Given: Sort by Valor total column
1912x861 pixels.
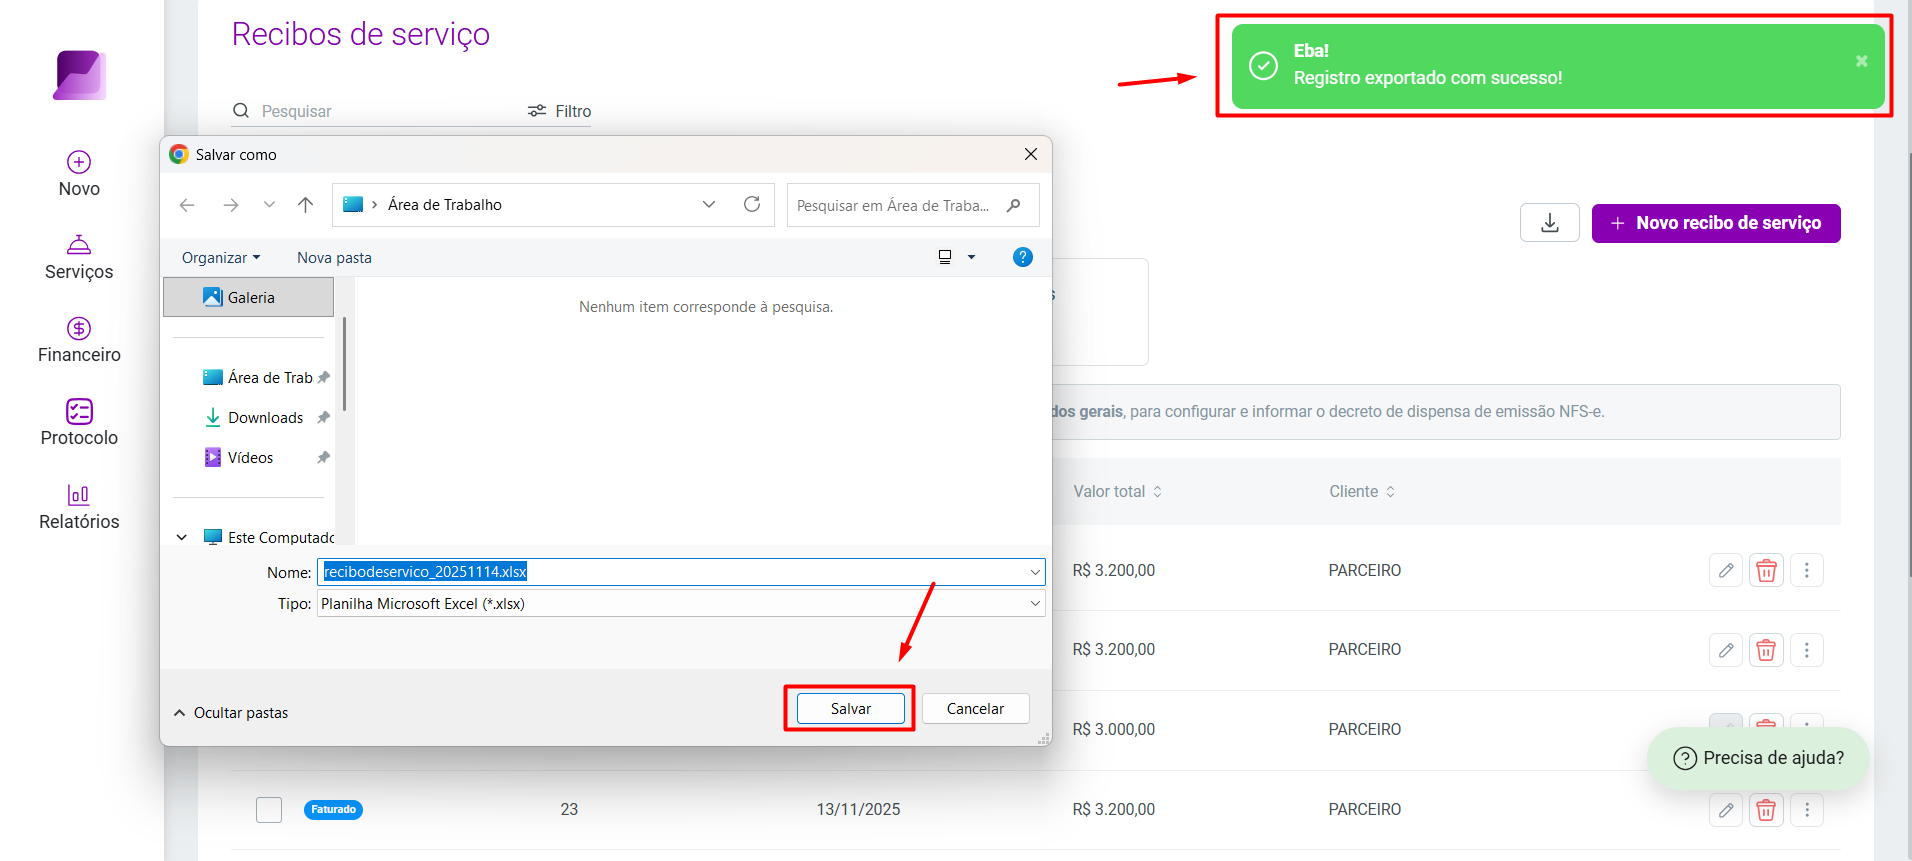Looking at the screenshot, I should (1118, 491).
